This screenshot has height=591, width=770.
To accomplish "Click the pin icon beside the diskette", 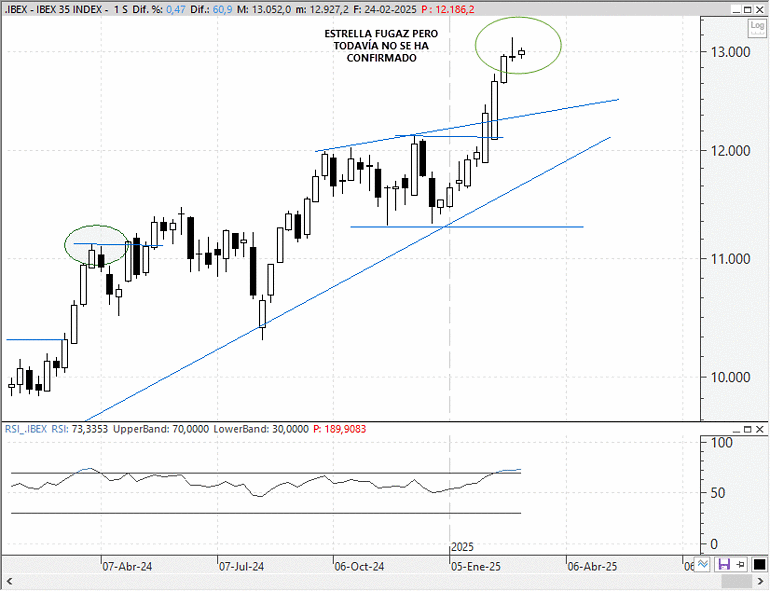I will tap(741, 564).
